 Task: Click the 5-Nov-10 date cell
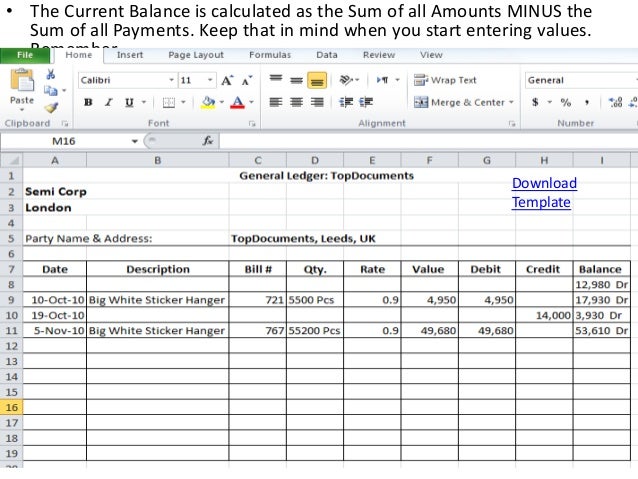coord(55,331)
